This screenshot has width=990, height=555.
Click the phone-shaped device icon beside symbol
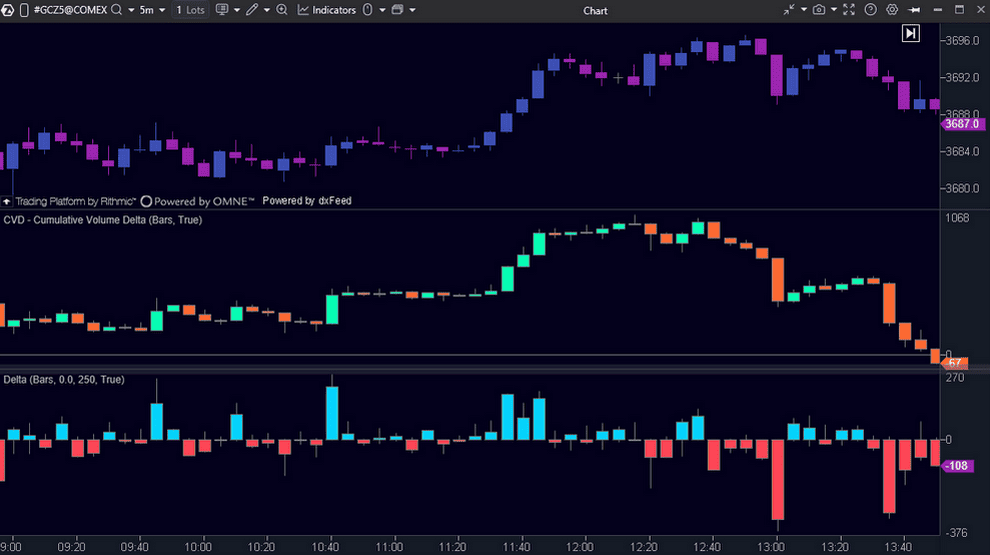pos(24,10)
